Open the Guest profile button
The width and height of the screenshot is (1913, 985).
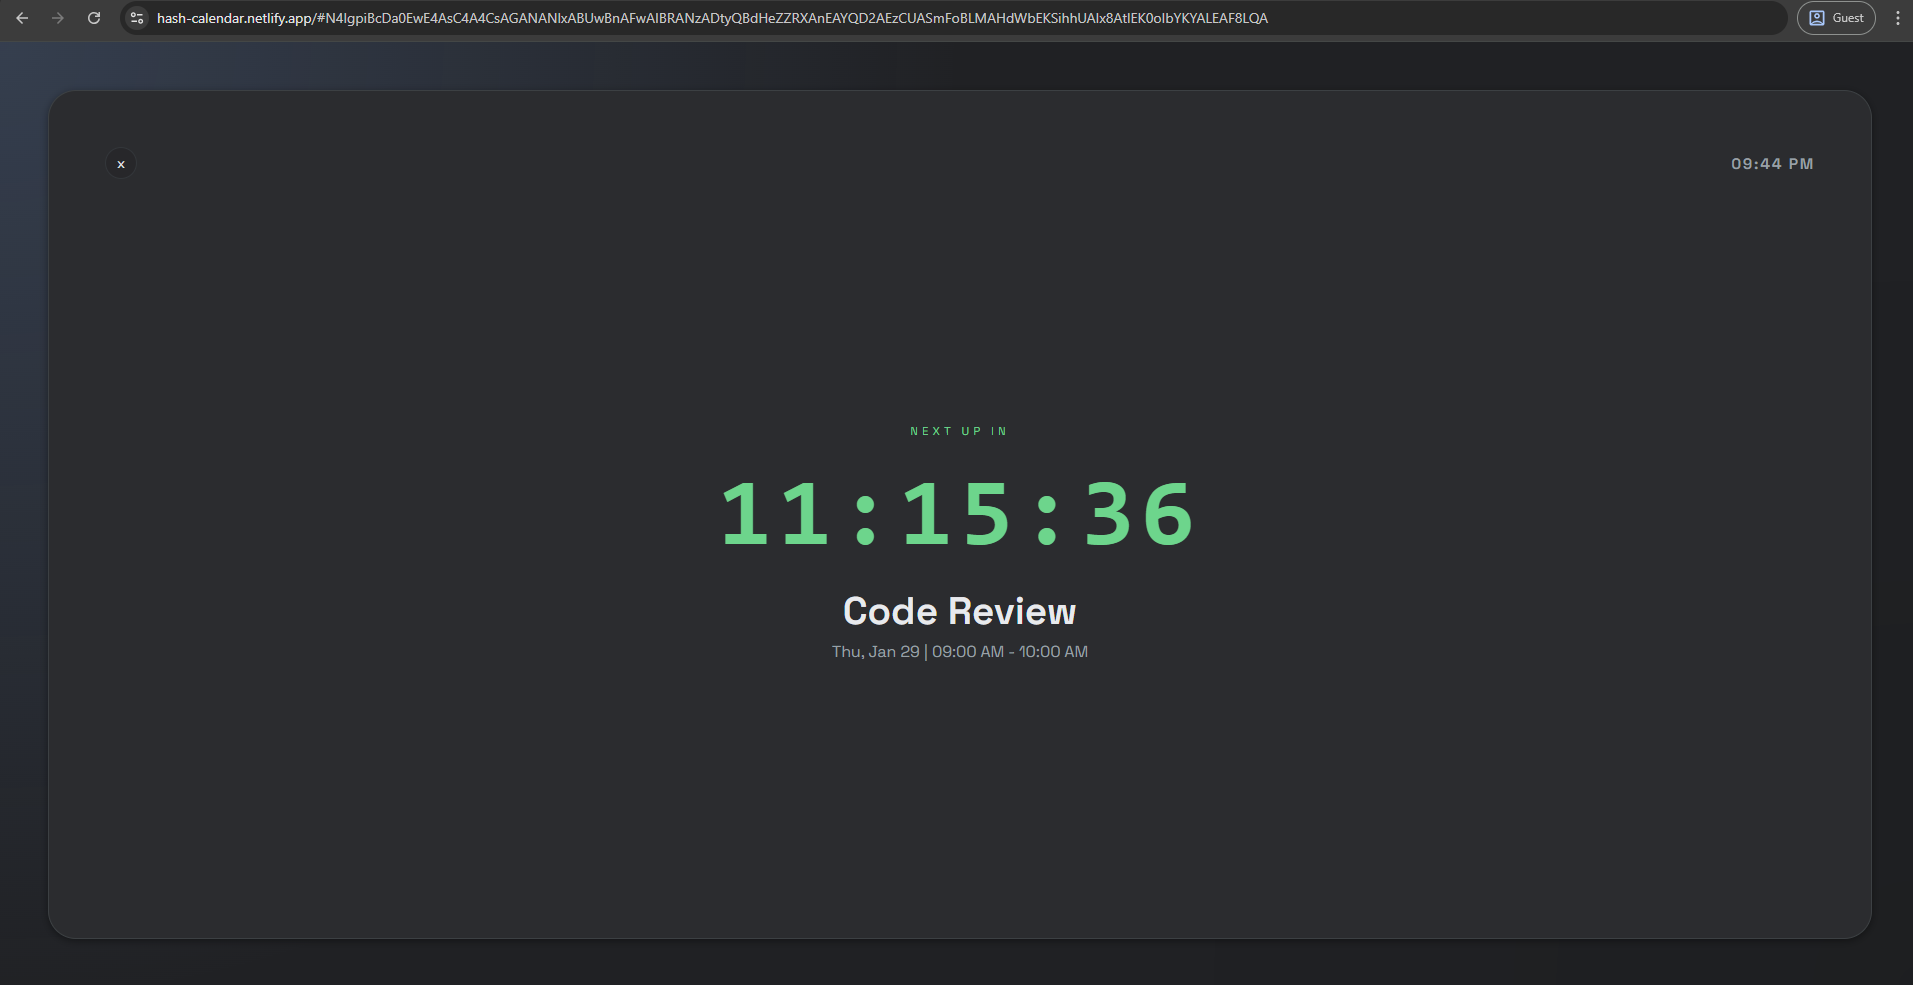pos(1836,18)
